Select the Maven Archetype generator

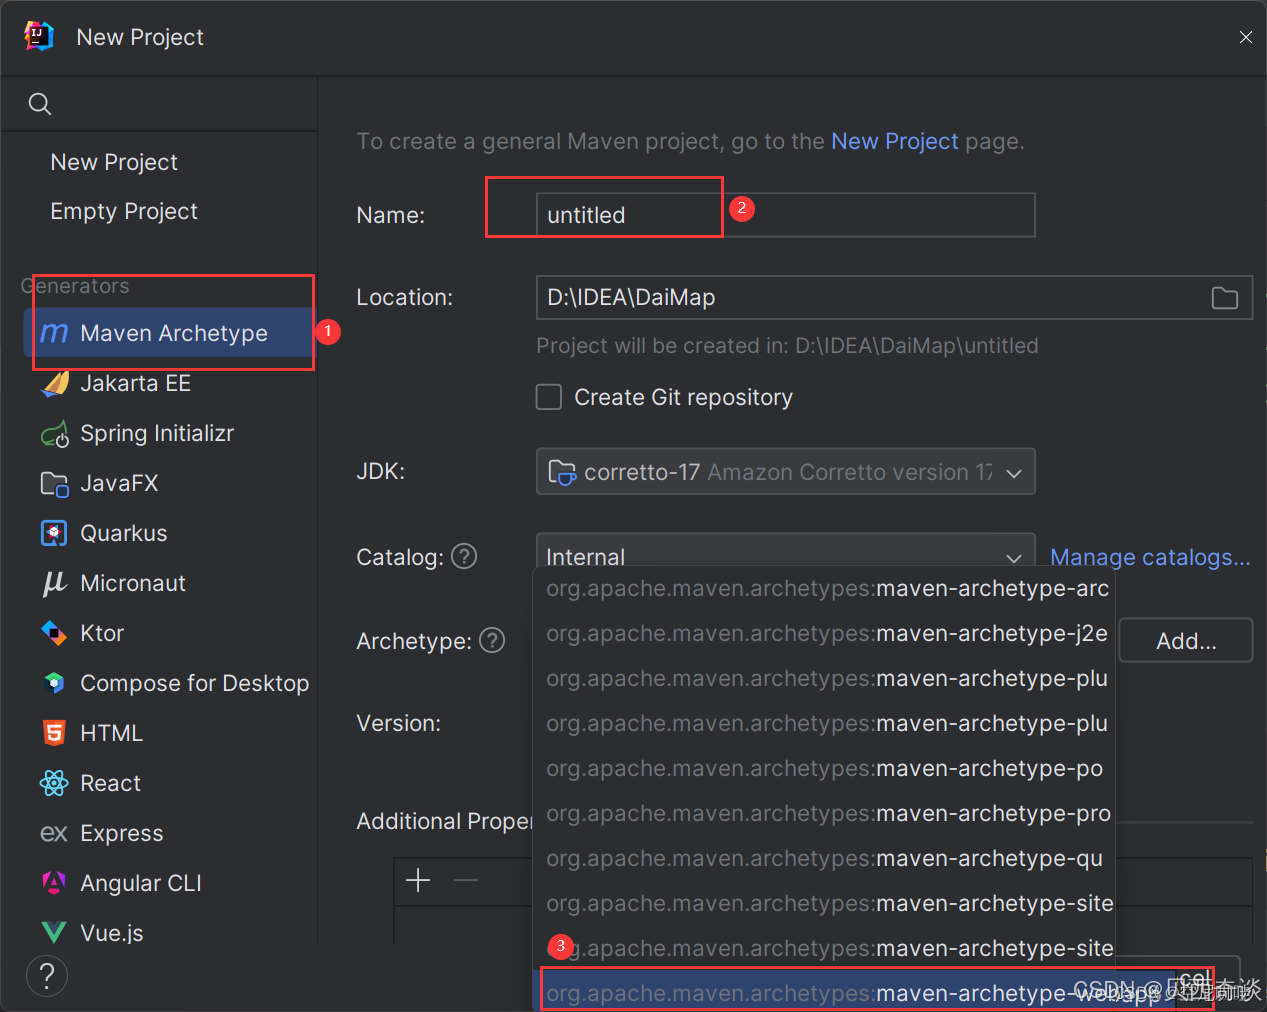point(168,333)
